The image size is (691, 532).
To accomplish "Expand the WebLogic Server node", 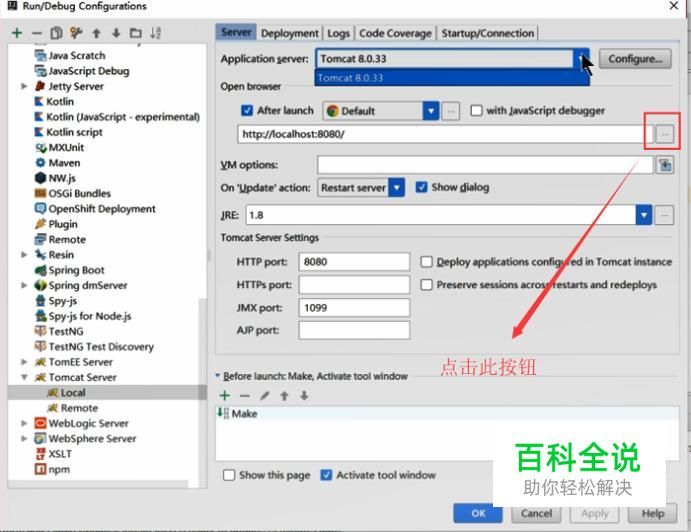I will [24, 424].
